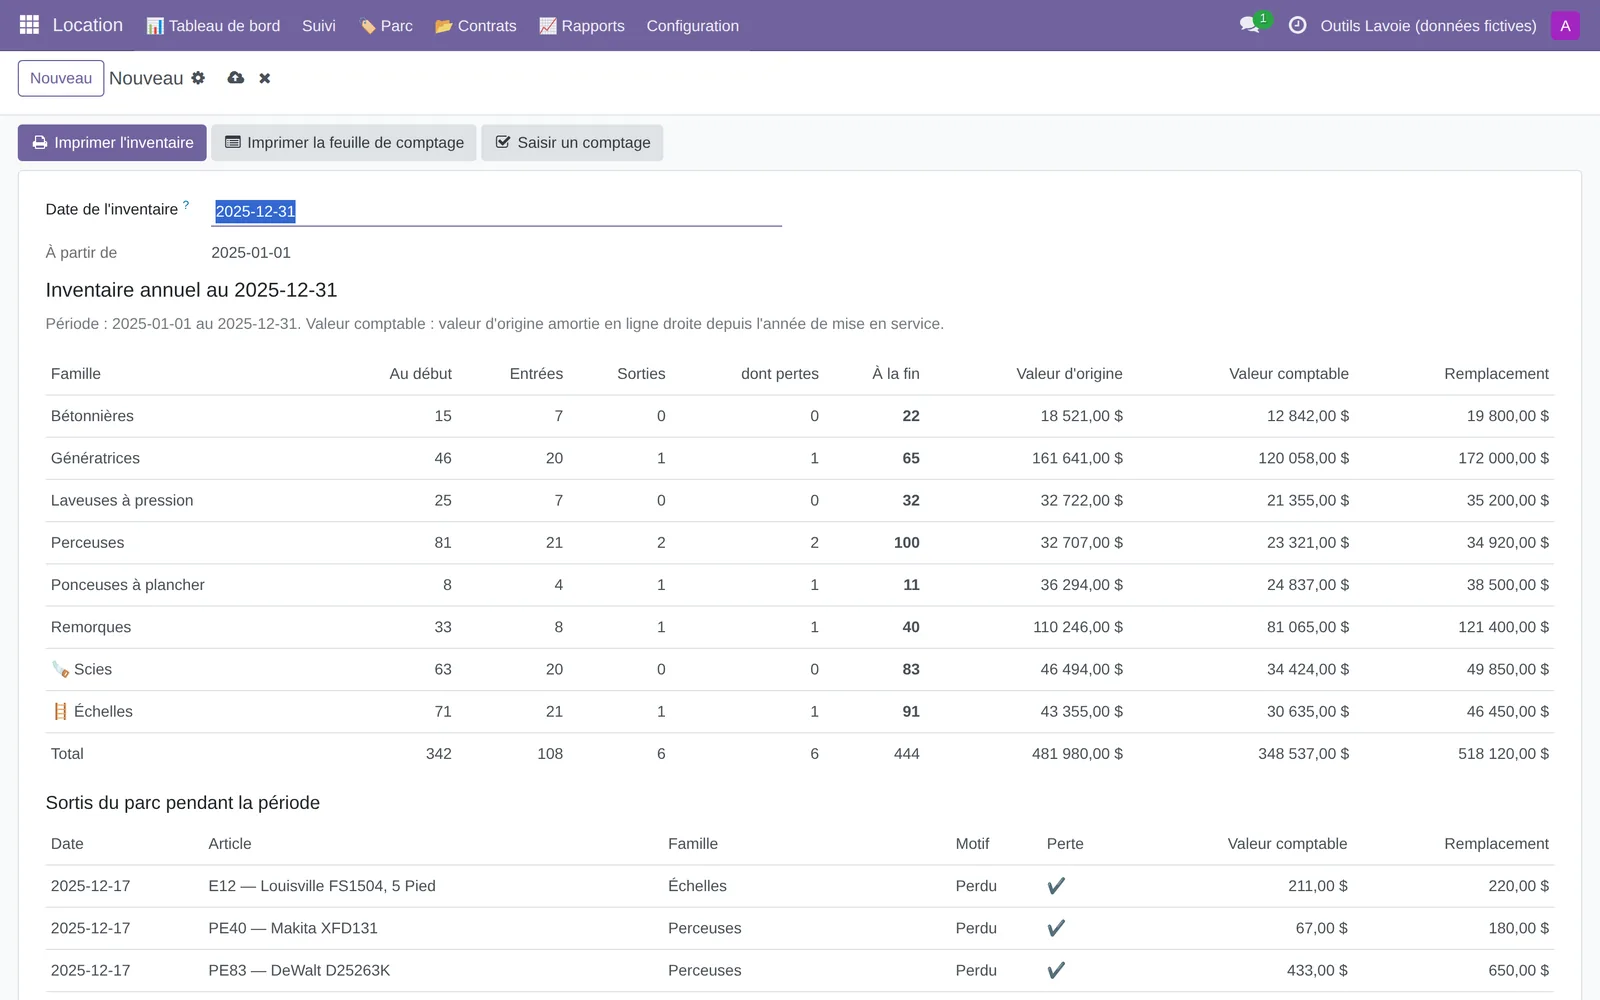
Task: Open the Tableau de bord menu
Action: pos(213,25)
